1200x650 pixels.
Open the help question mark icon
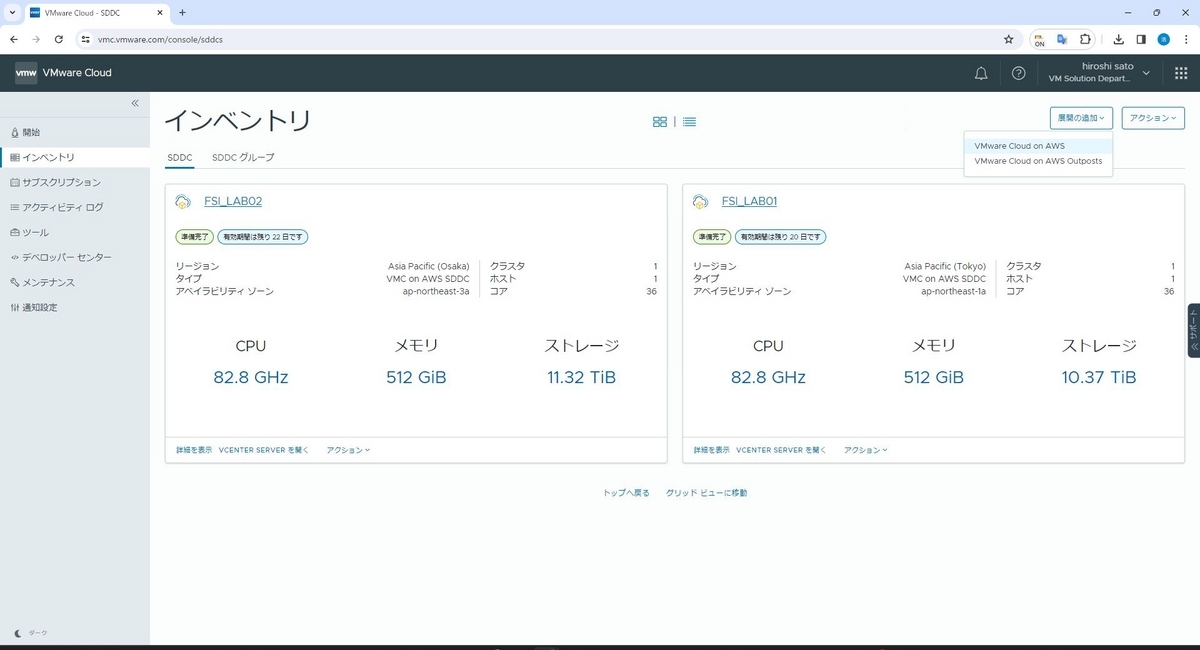(x=1018, y=73)
